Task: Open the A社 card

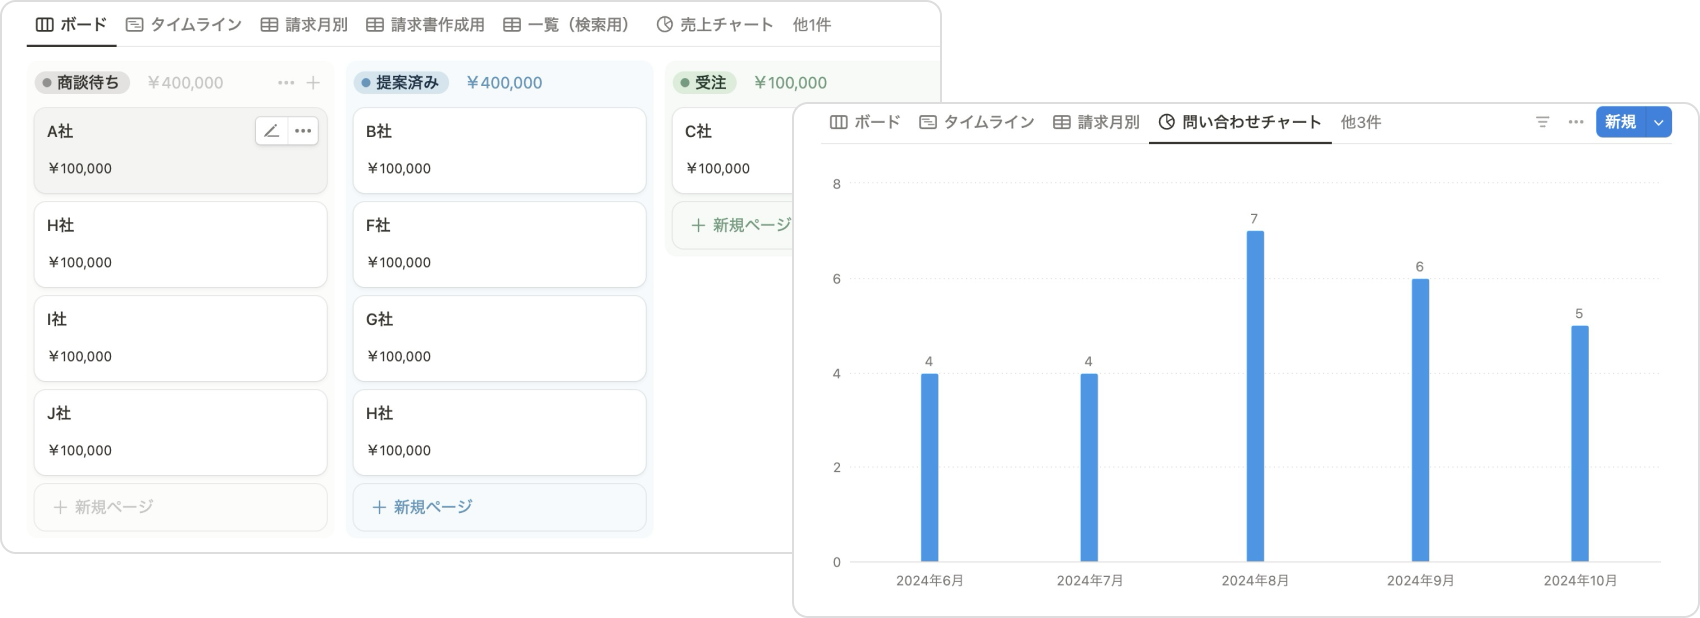Action: (181, 150)
